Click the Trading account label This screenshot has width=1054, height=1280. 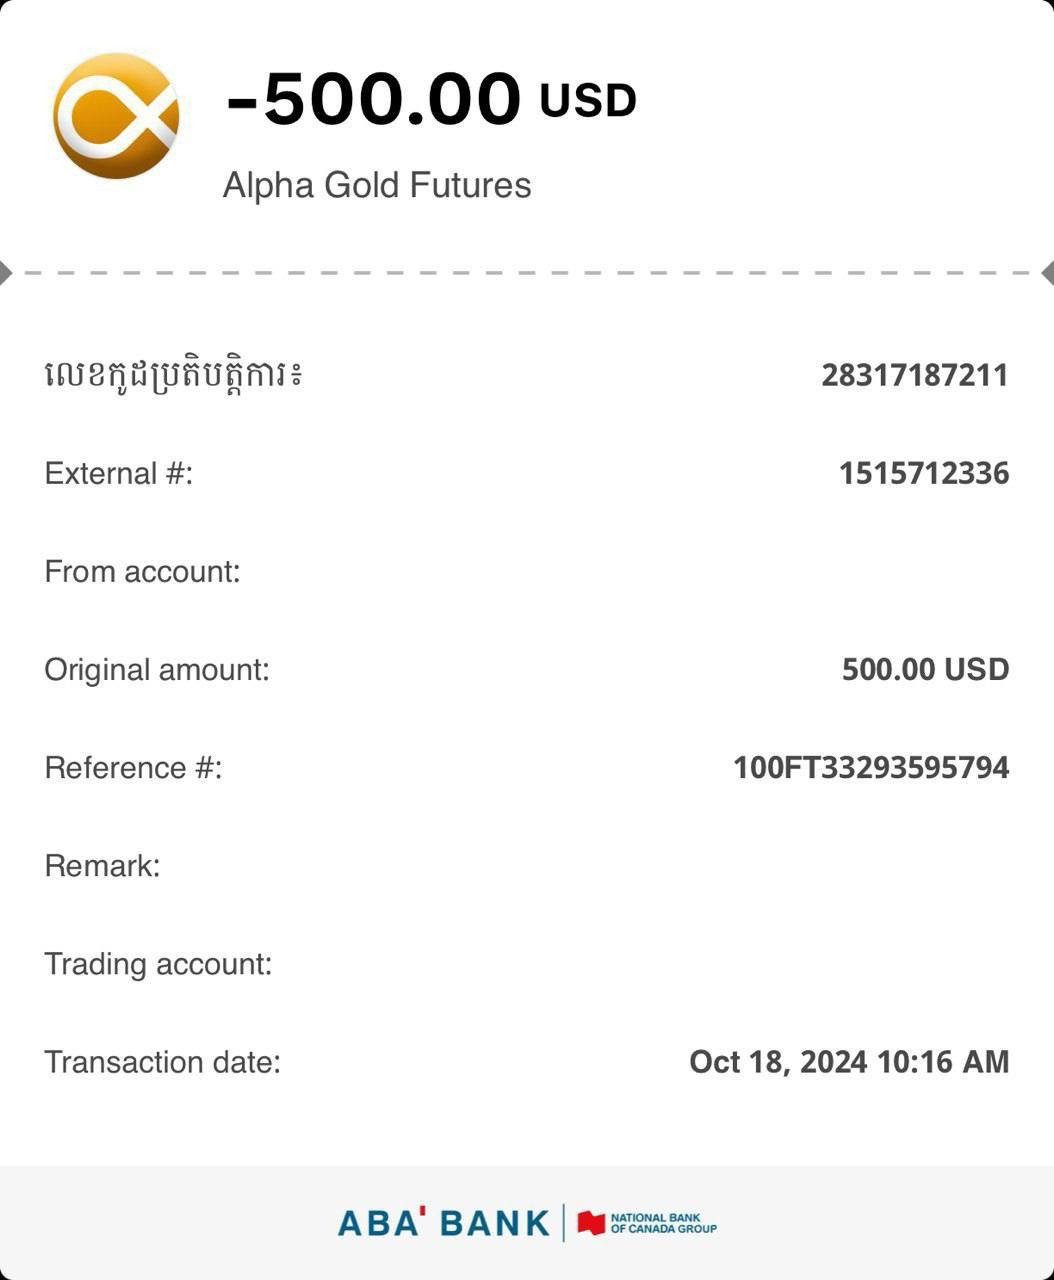(158, 964)
